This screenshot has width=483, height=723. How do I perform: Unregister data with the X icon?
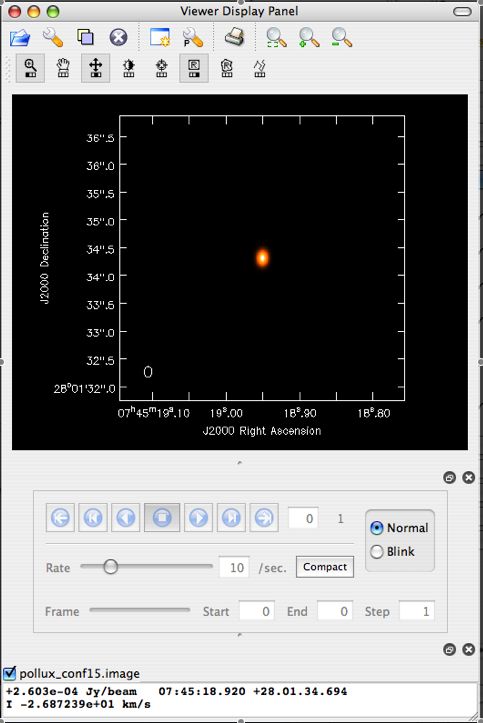click(118, 37)
